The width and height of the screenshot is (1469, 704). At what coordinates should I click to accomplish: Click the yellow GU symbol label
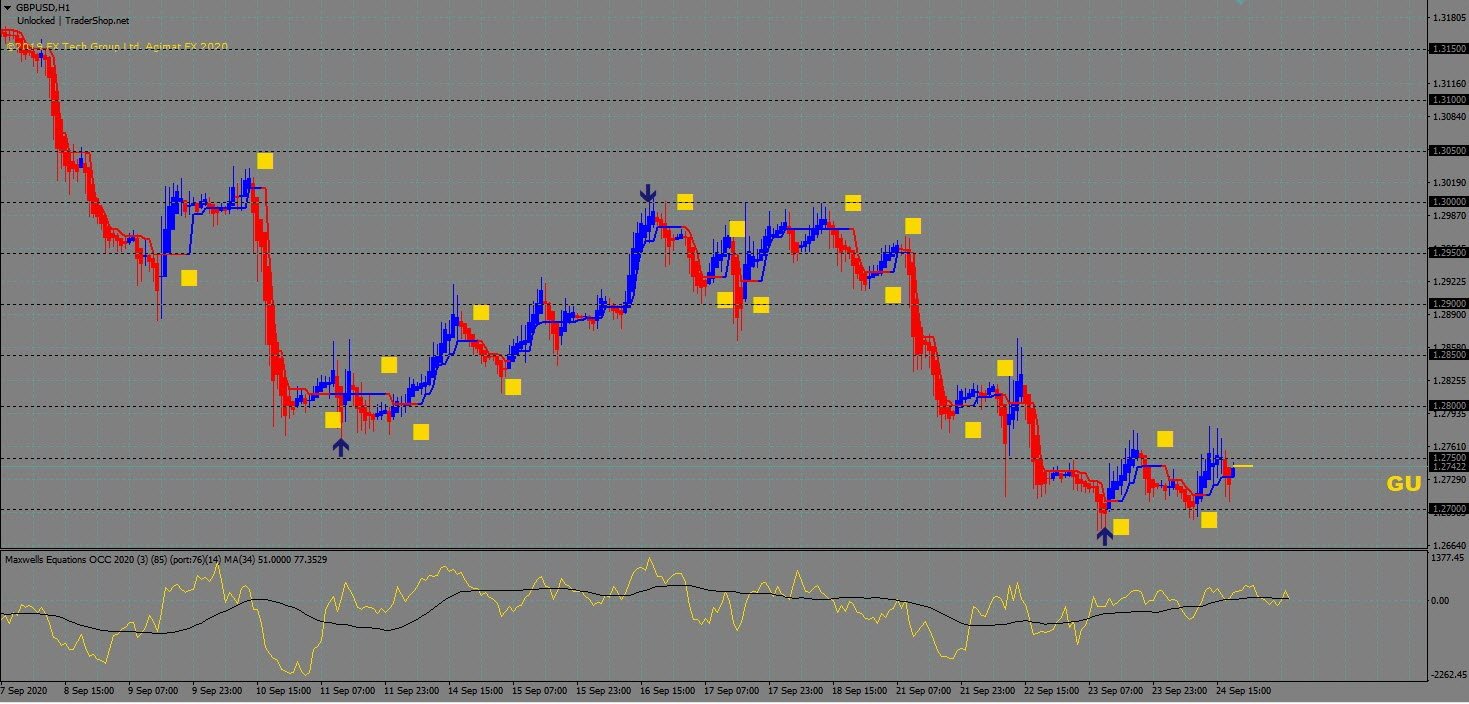coord(1403,484)
